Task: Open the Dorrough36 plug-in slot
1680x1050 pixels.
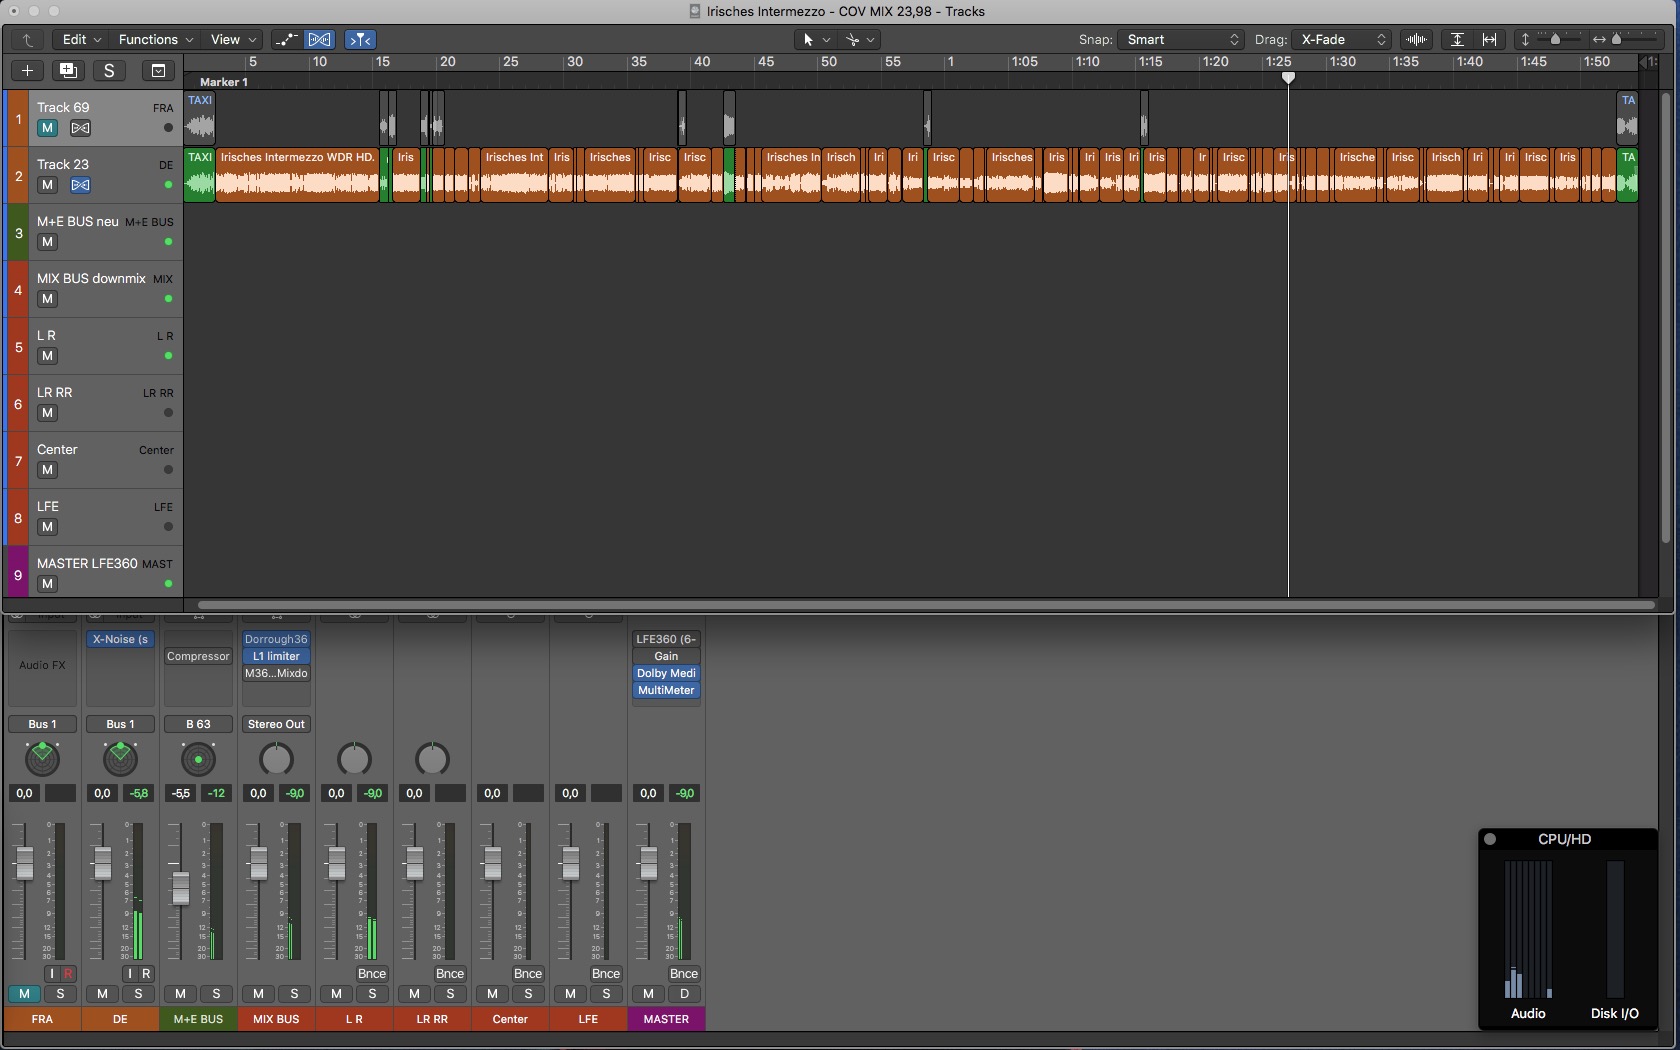Action: pyautogui.click(x=276, y=639)
